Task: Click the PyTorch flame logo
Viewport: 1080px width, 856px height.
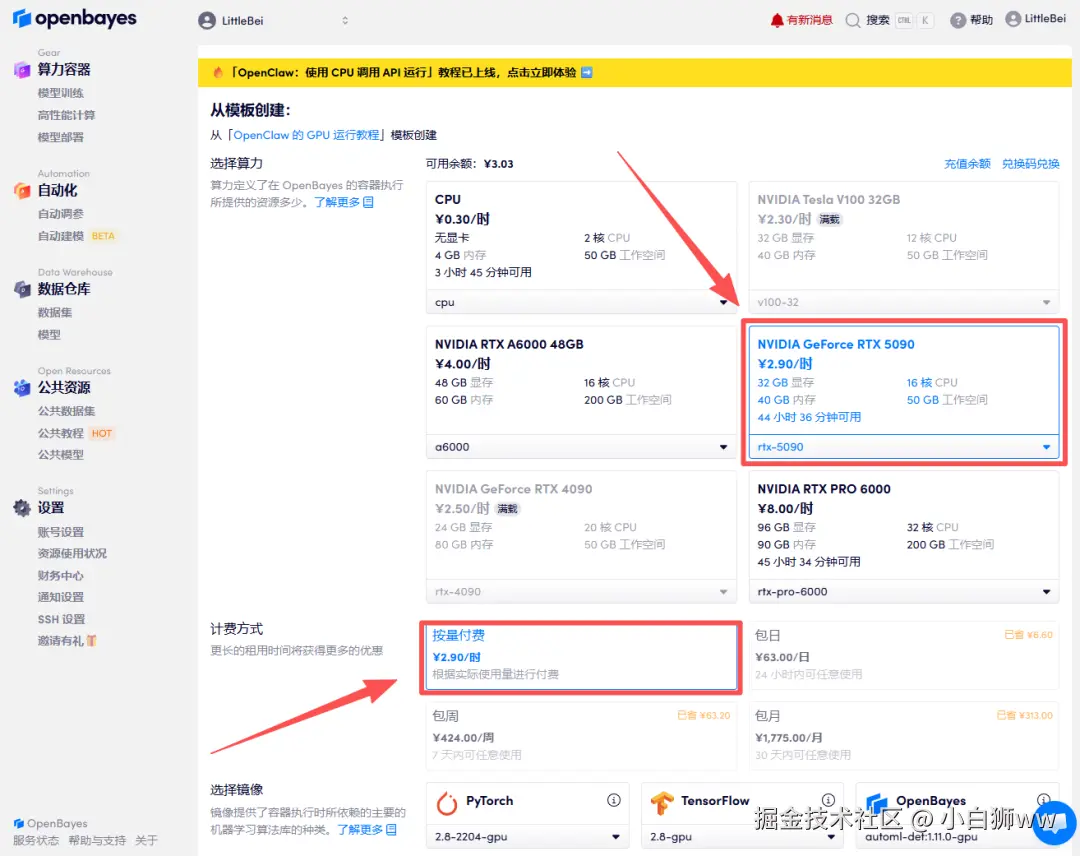Action: pyautogui.click(x=447, y=803)
